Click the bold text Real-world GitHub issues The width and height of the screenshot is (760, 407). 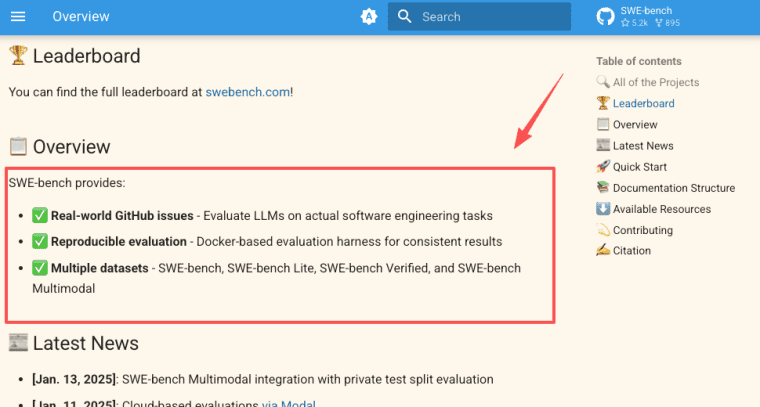[122, 216]
